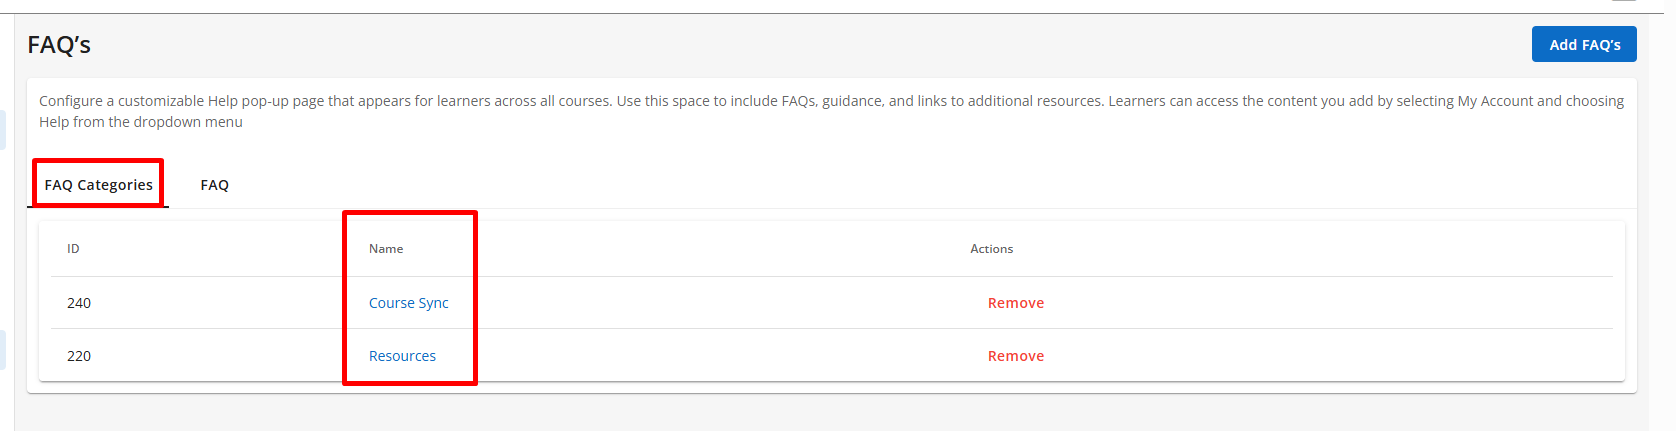Switch to the FAQ Categories tab
1676x431 pixels.
click(98, 185)
